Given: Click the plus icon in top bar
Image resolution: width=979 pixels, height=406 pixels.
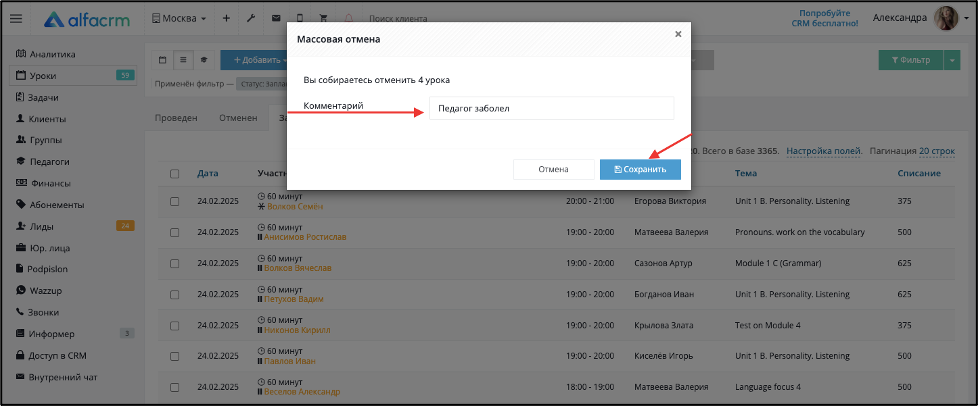Looking at the screenshot, I should (226, 19).
